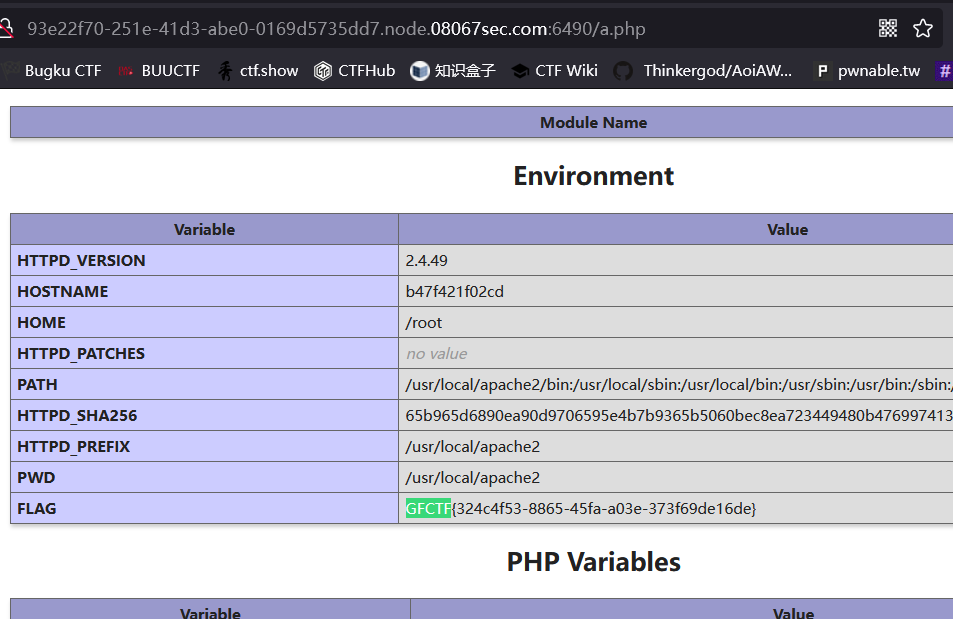Screen dimensions: 953x619
Task: Click the Environment section heading
Action: pyautogui.click(x=593, y=176)
